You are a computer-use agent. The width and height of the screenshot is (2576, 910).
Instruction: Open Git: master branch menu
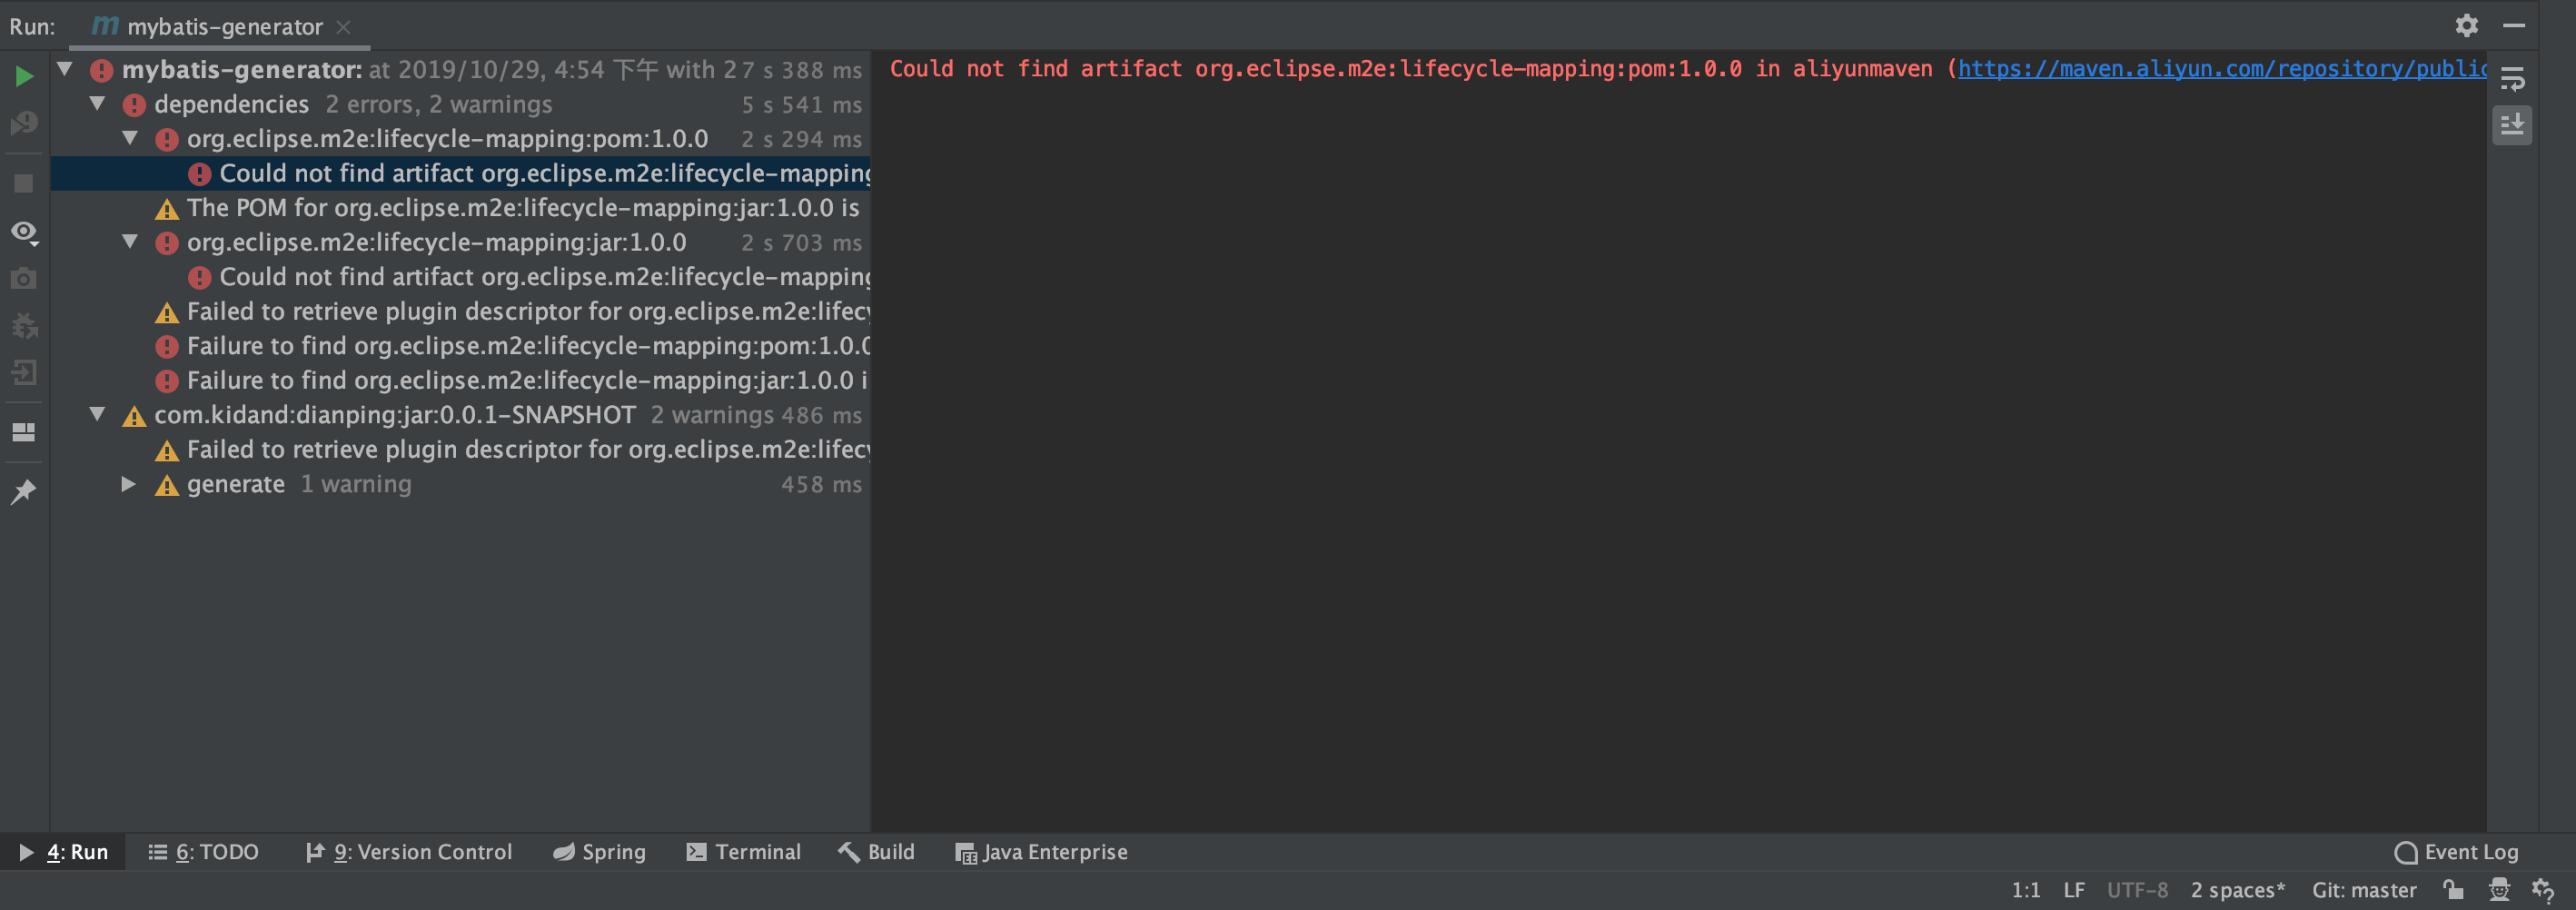click(2363, 889)
